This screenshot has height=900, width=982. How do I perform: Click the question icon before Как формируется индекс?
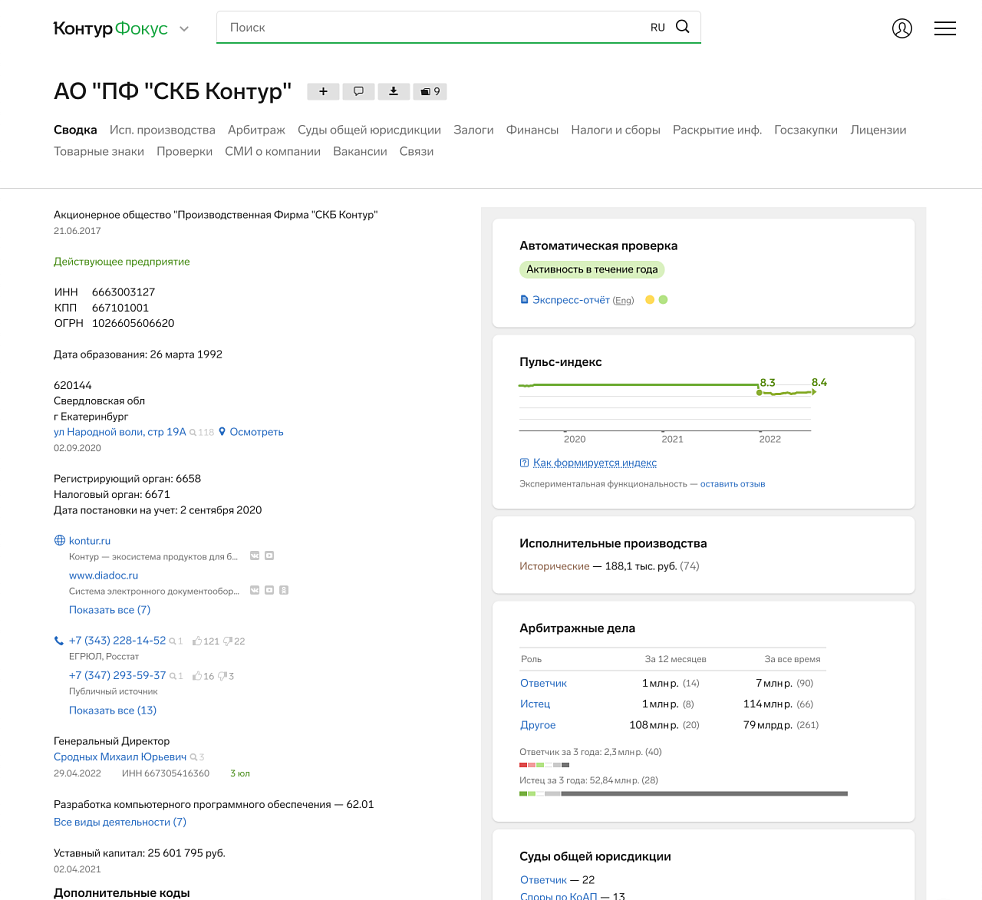524,463
